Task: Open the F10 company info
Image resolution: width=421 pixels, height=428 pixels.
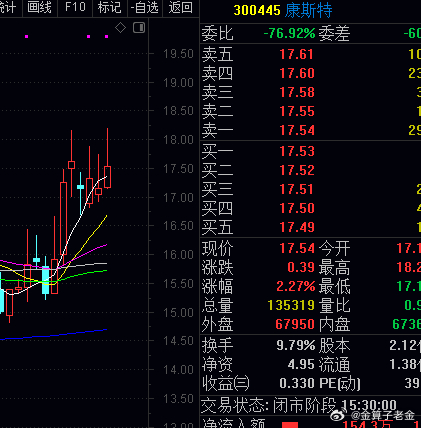Action: click(75, 7)
